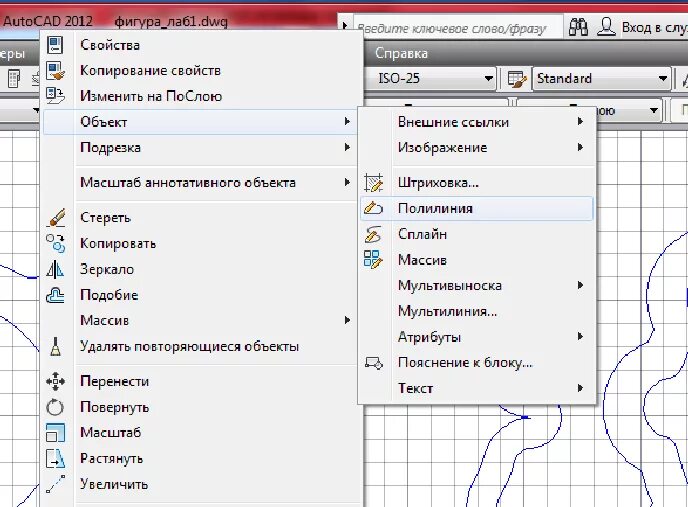Click the arrow button left of search field
Screen dimensions: 688x507
point(345,26)
